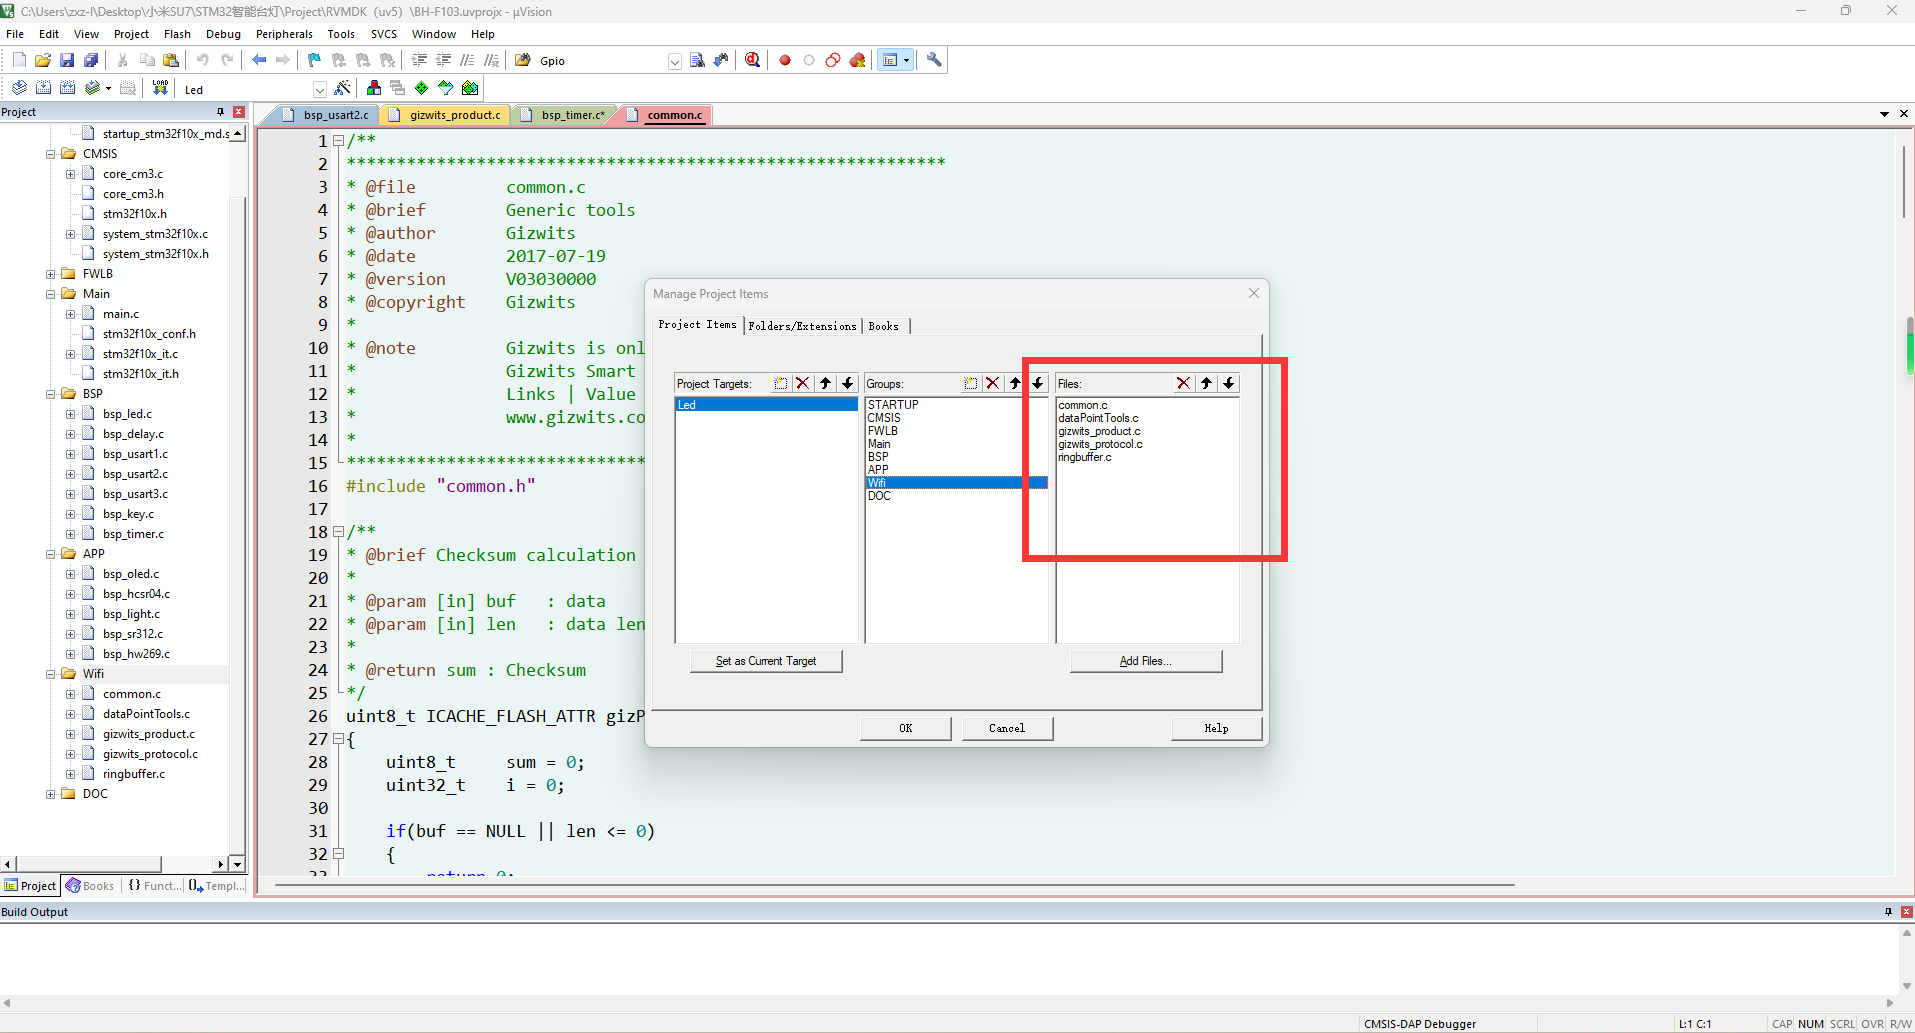Insert breakpoint with red circle icon

pos(785,60)
